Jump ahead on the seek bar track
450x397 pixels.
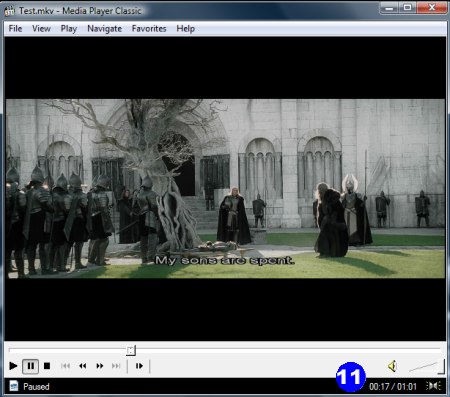(x=288, y=350)
